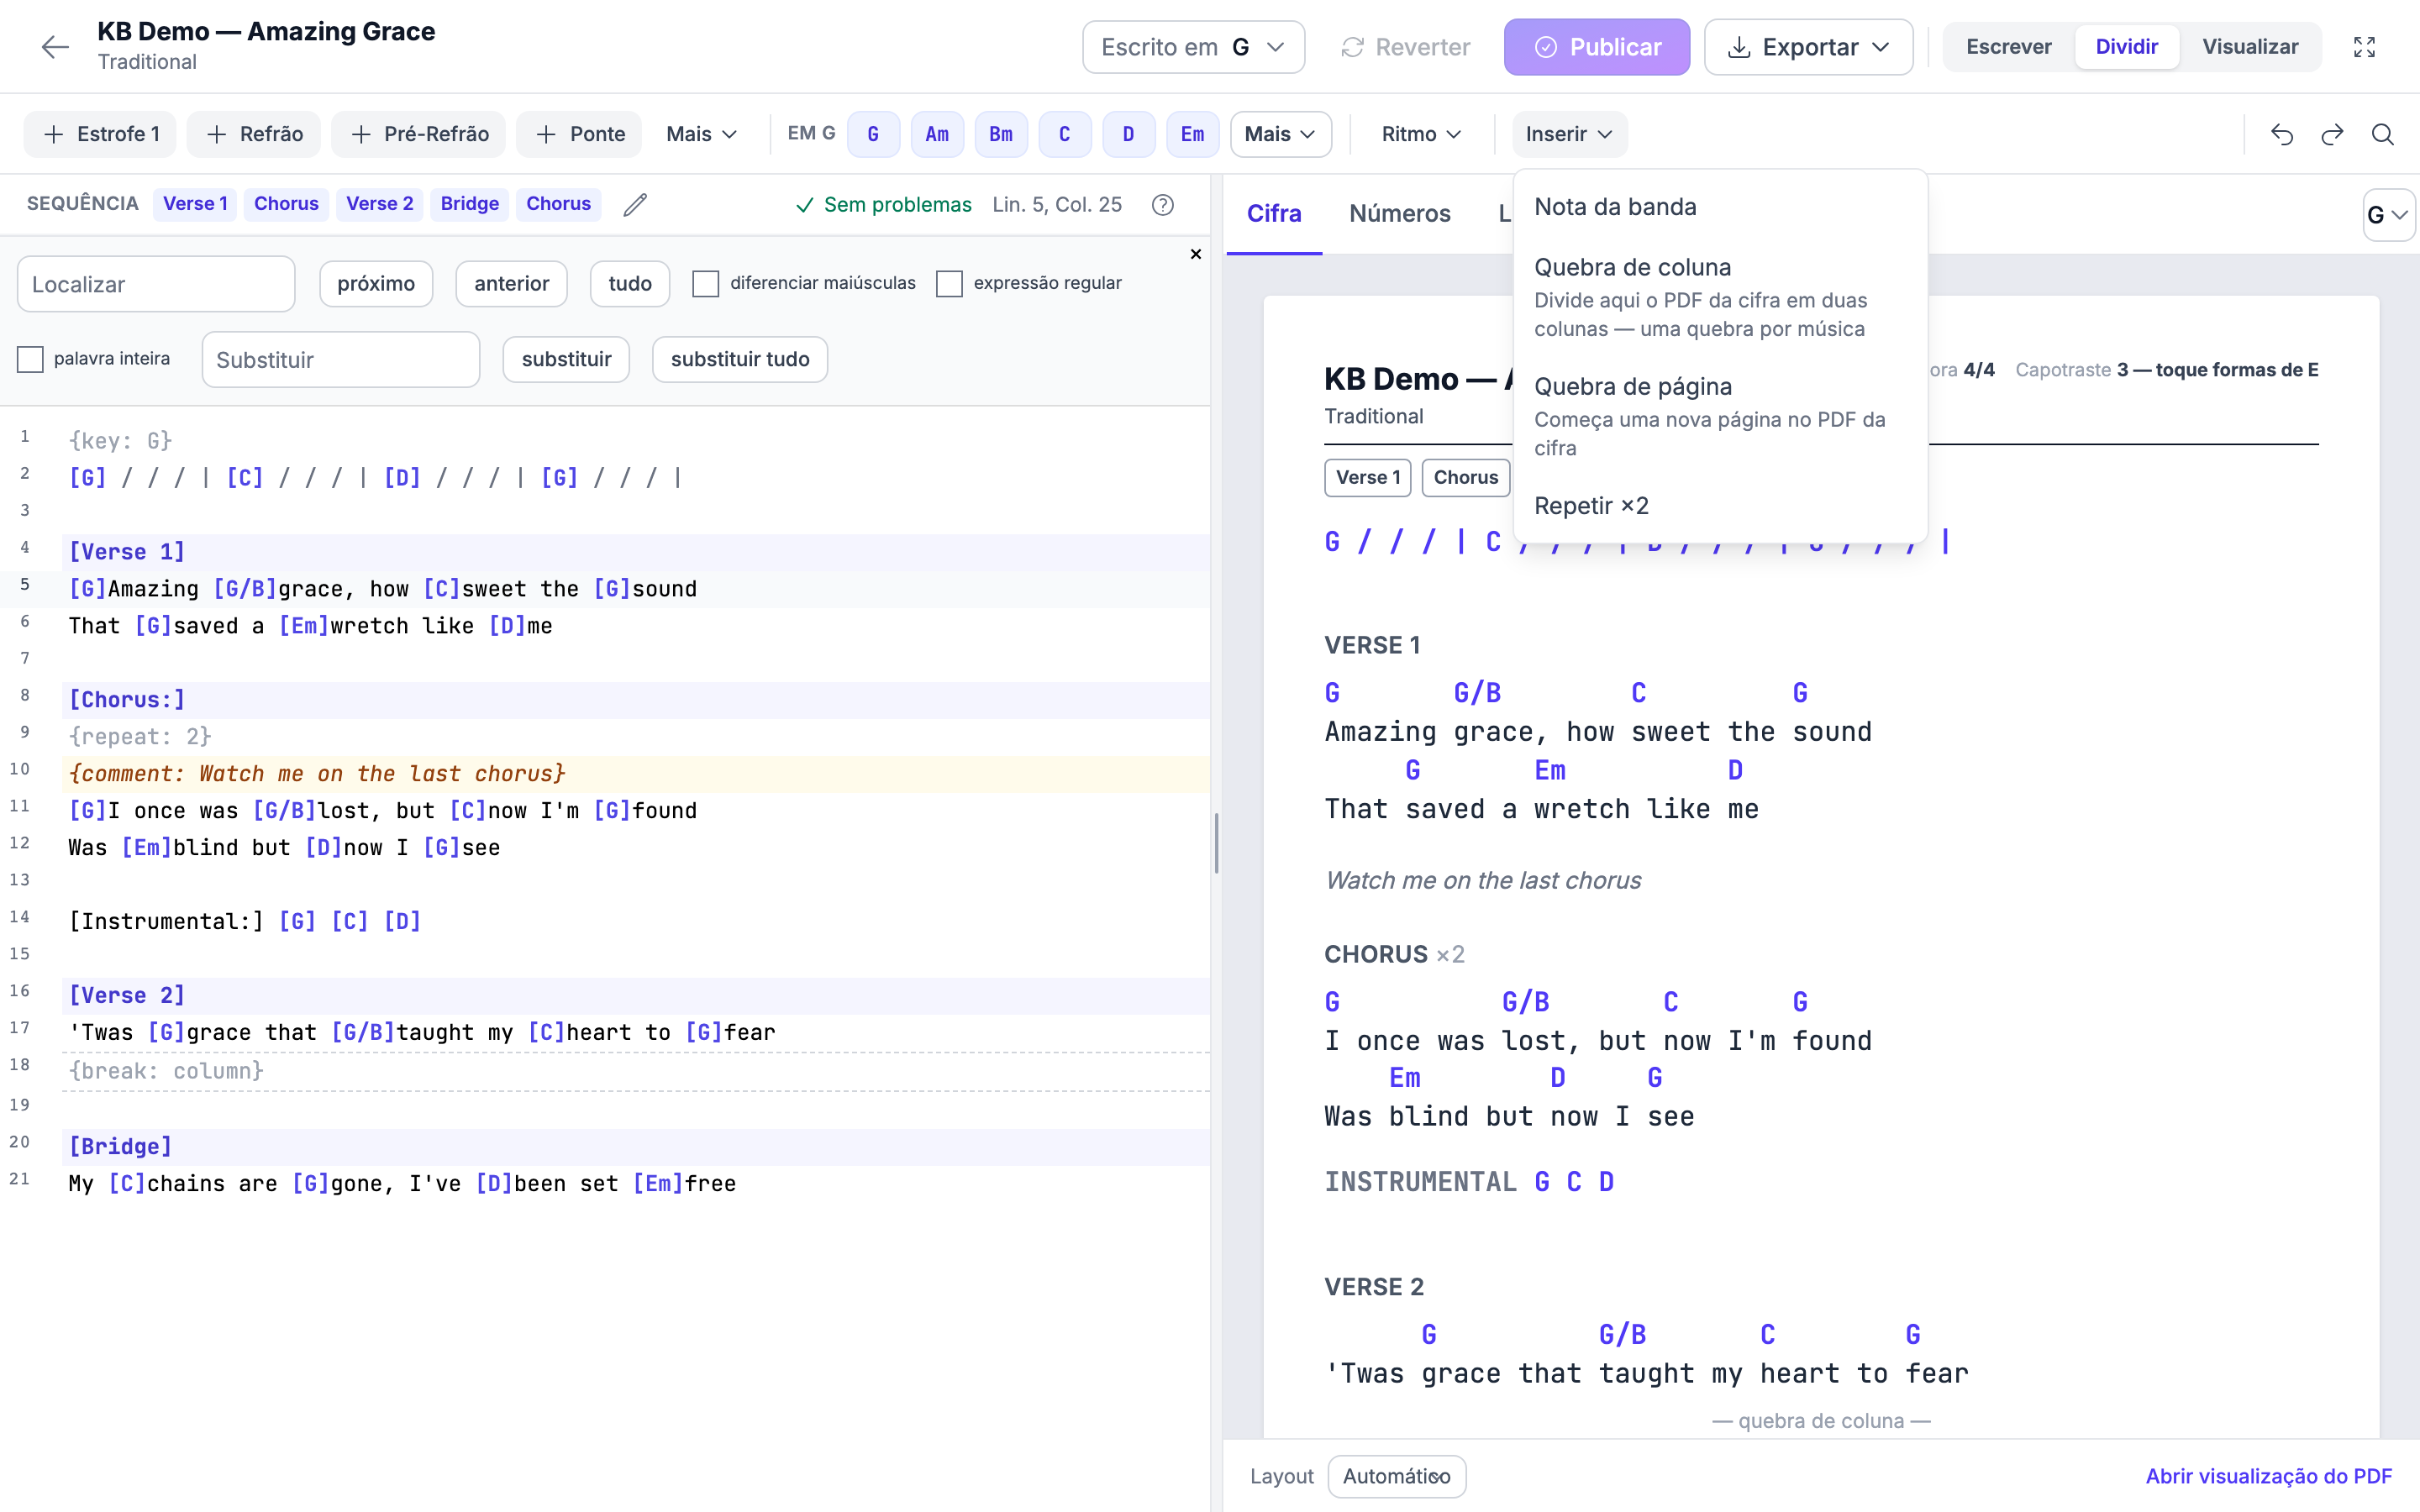2420x1512 pixels.
Task: Enter fullscreen with the expand icon
Action: (x=2364, y=47)
